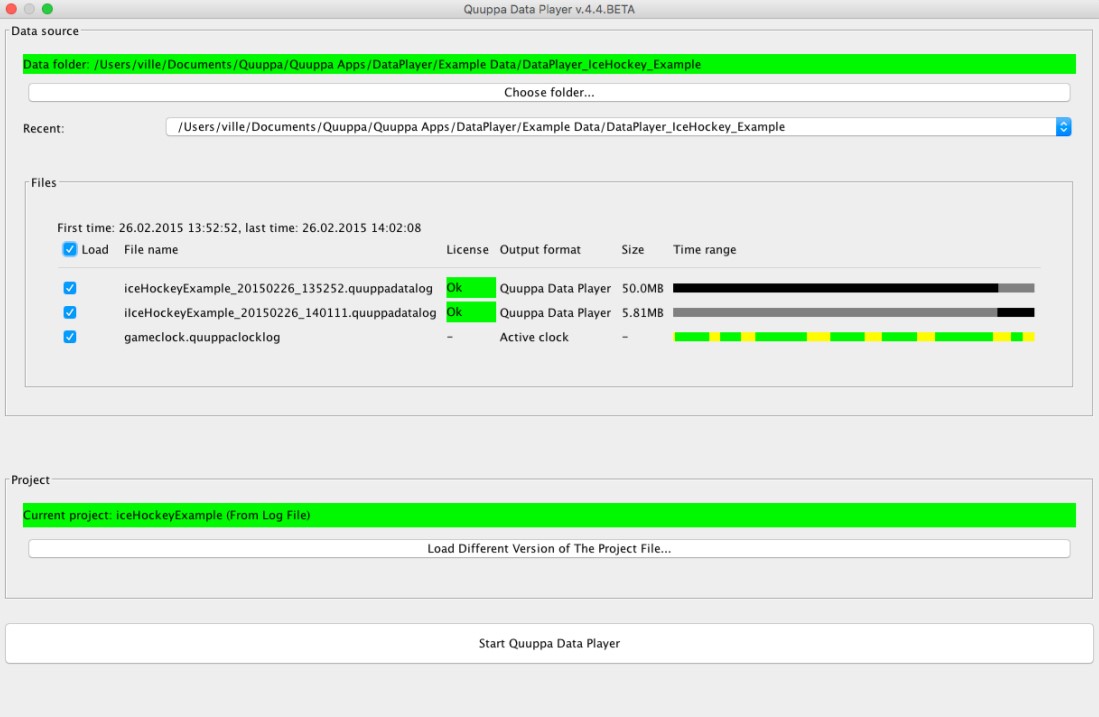This screenshot has width=1099, height=717.
Task: Uncheck iceHockeyExample_20150226_135252.quuppadatalog load checkbox
Action: (69, 288)
